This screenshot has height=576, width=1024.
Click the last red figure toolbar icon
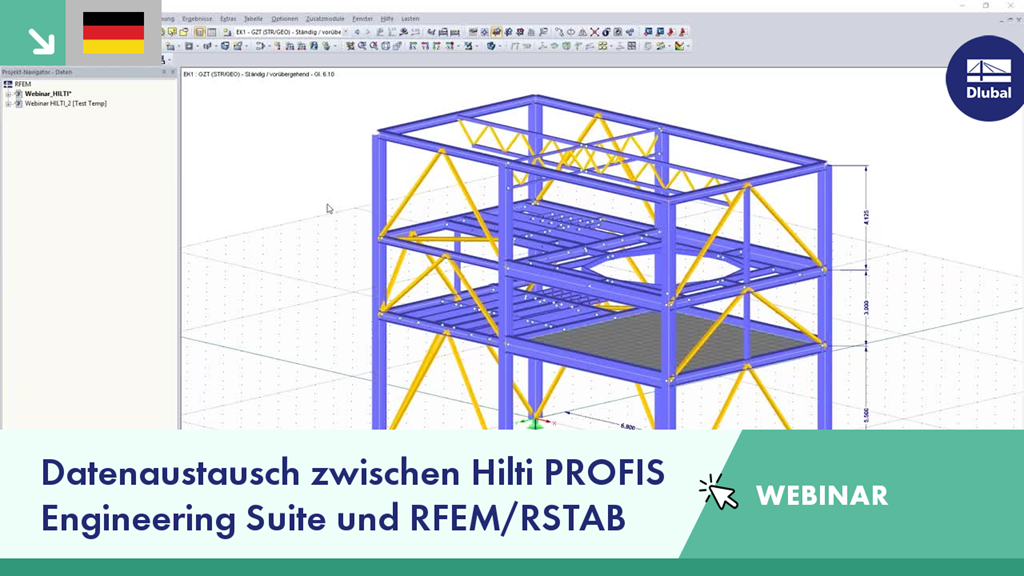click(x=682, y=32)
